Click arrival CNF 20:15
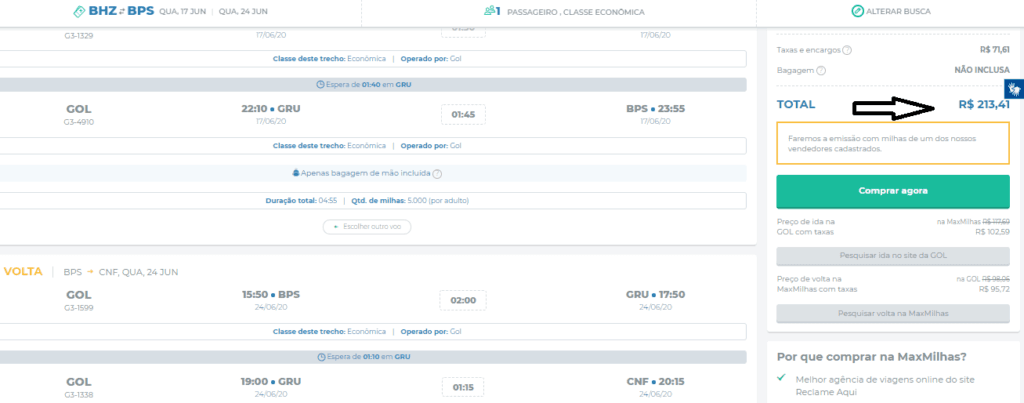 (656, 381)
